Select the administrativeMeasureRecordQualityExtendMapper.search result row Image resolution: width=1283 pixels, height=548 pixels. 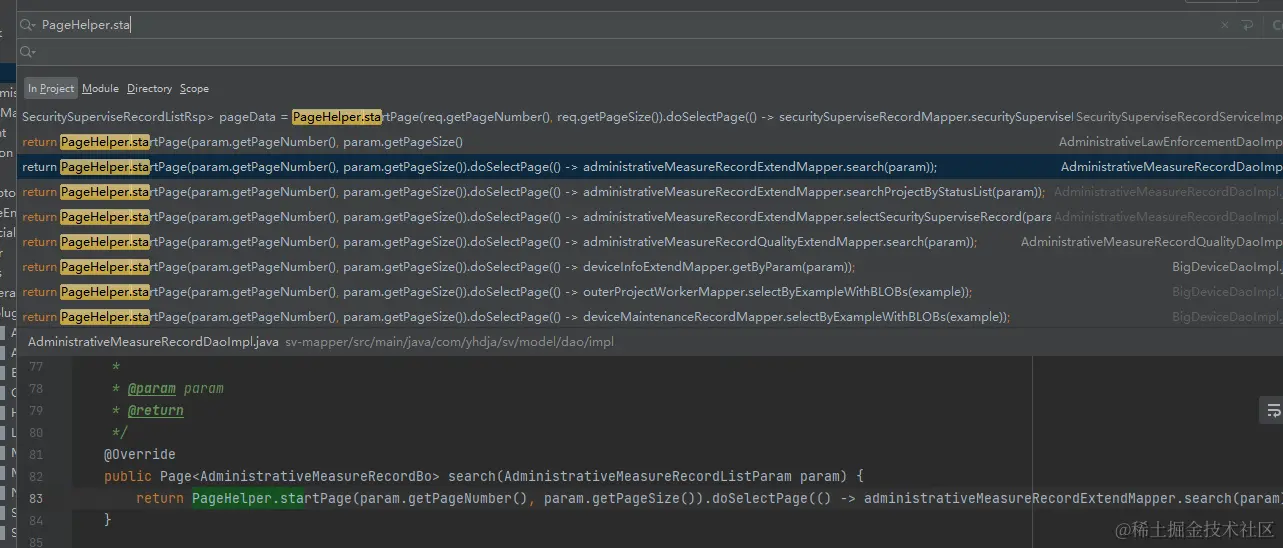[x=650, y=242]
